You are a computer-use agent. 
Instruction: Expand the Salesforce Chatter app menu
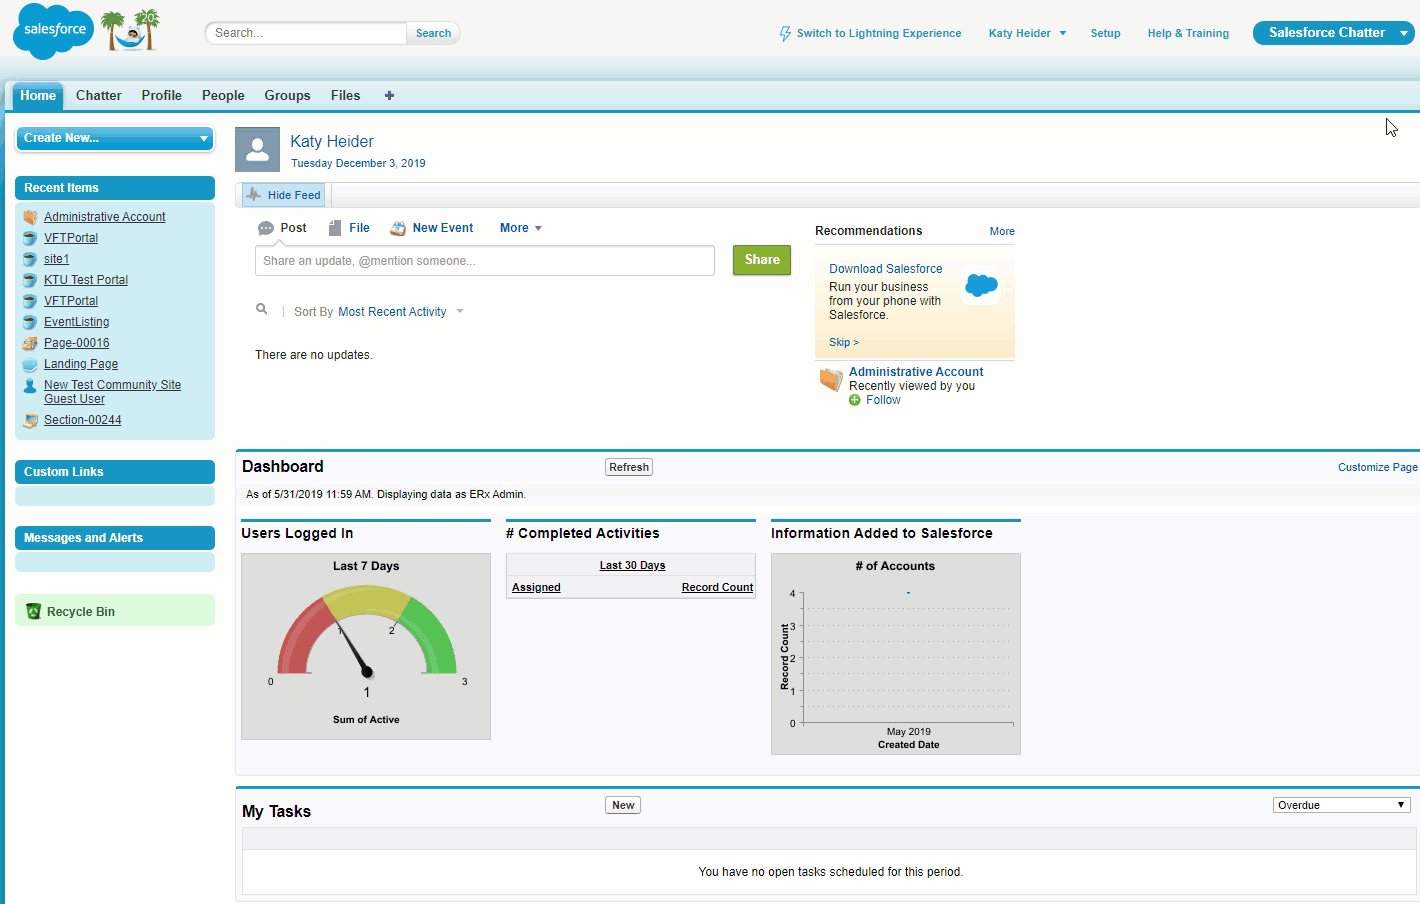[x=1403, y=33]
